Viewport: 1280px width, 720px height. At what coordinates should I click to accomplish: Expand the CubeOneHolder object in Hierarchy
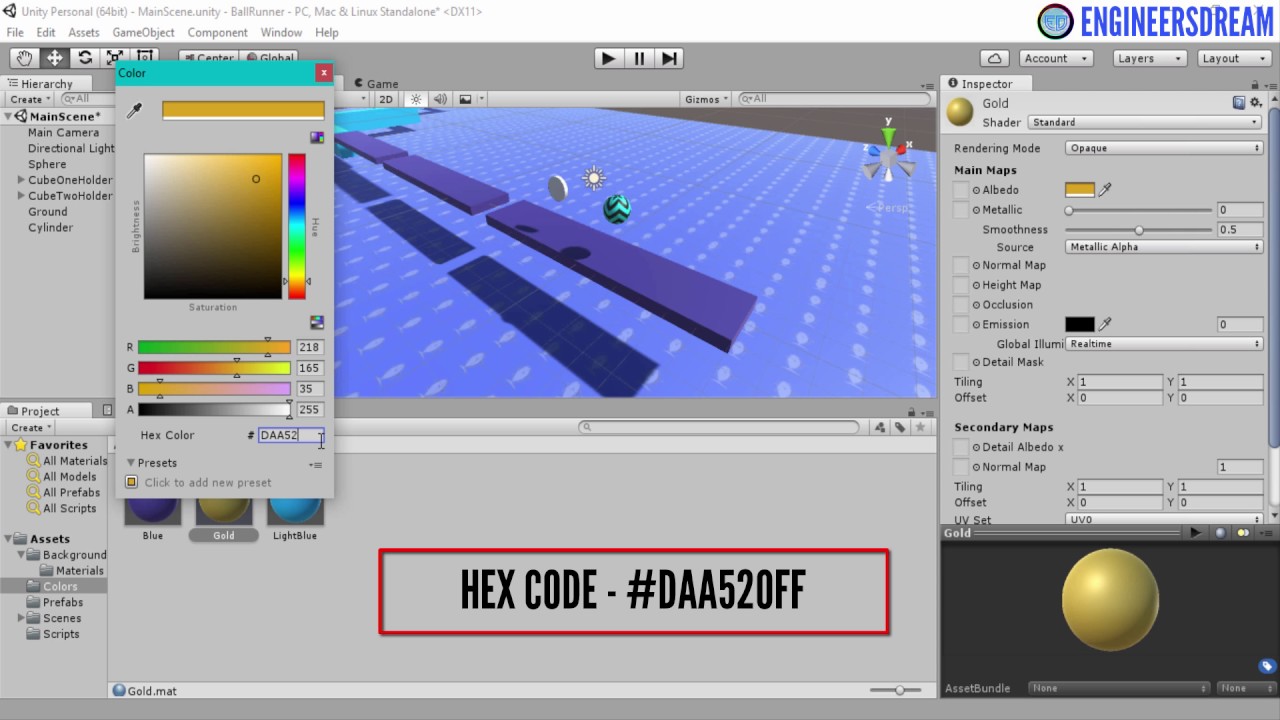click(21, 180)
